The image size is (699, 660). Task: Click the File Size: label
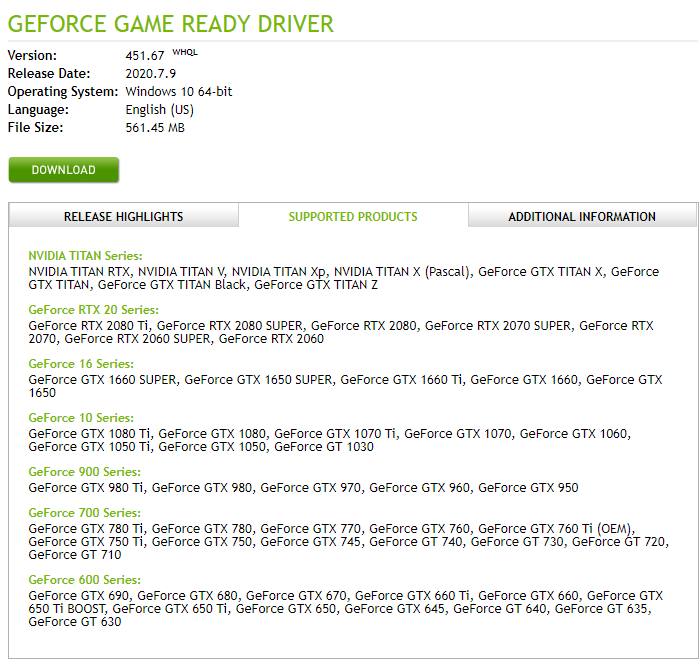[36, 127]
